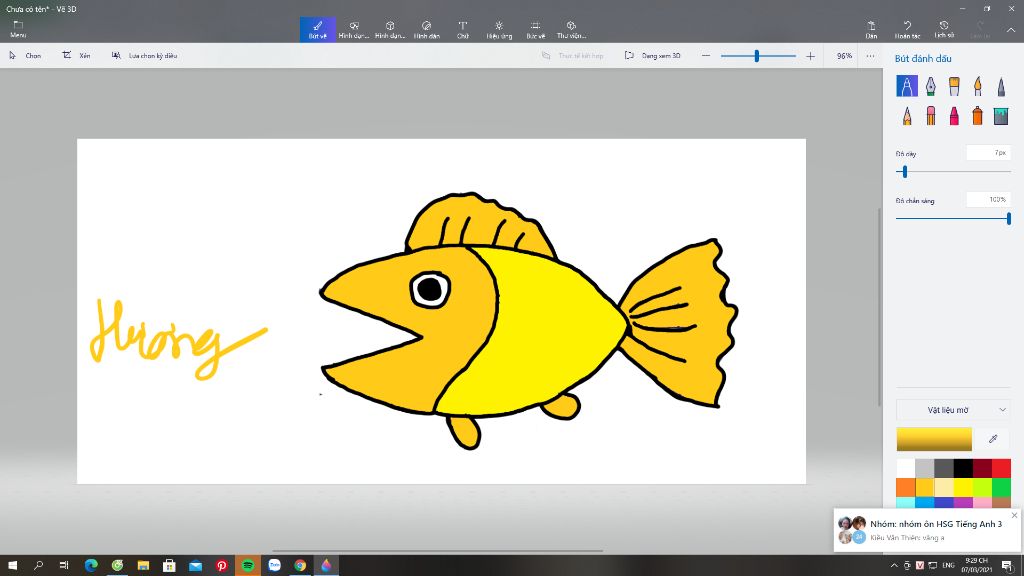Choose the dark red color swatch

coord(982,468)
